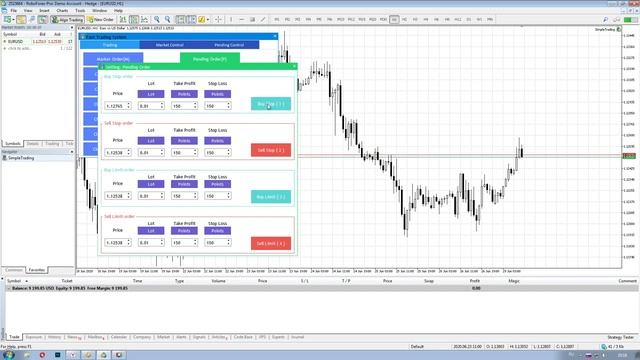Click the Sell Stop price stepper arrows
640x360 pixels.
click(x=129, y=152)
